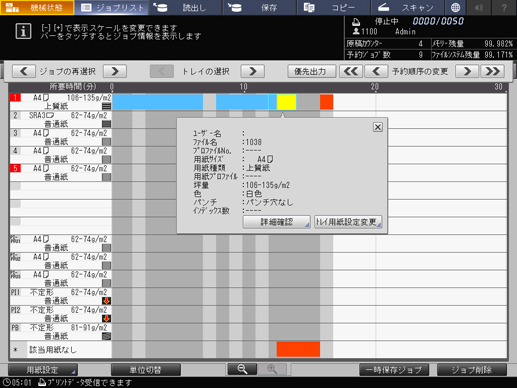The width and height of the screenshot is (517, 388).
Task: Click the 詳細確認 button
Action: [x=277, y=222]
